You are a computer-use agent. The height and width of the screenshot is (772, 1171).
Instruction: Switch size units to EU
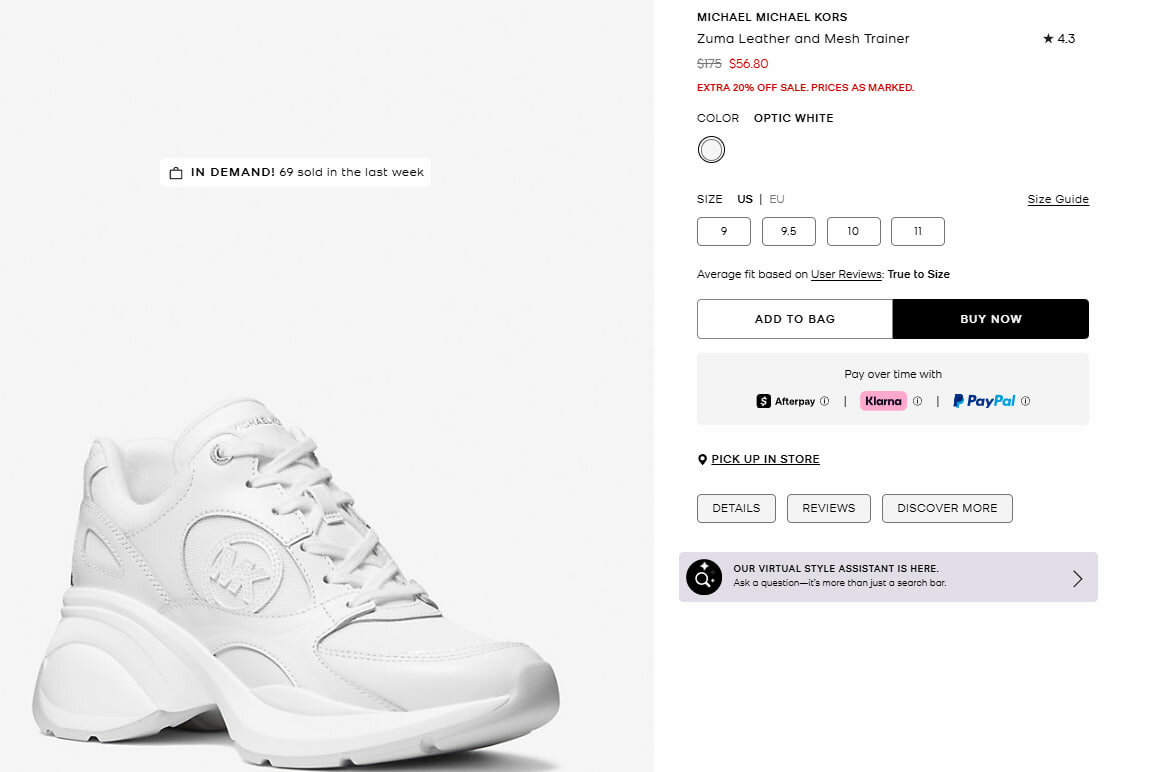pyautogui.click(x=777, y=199)
